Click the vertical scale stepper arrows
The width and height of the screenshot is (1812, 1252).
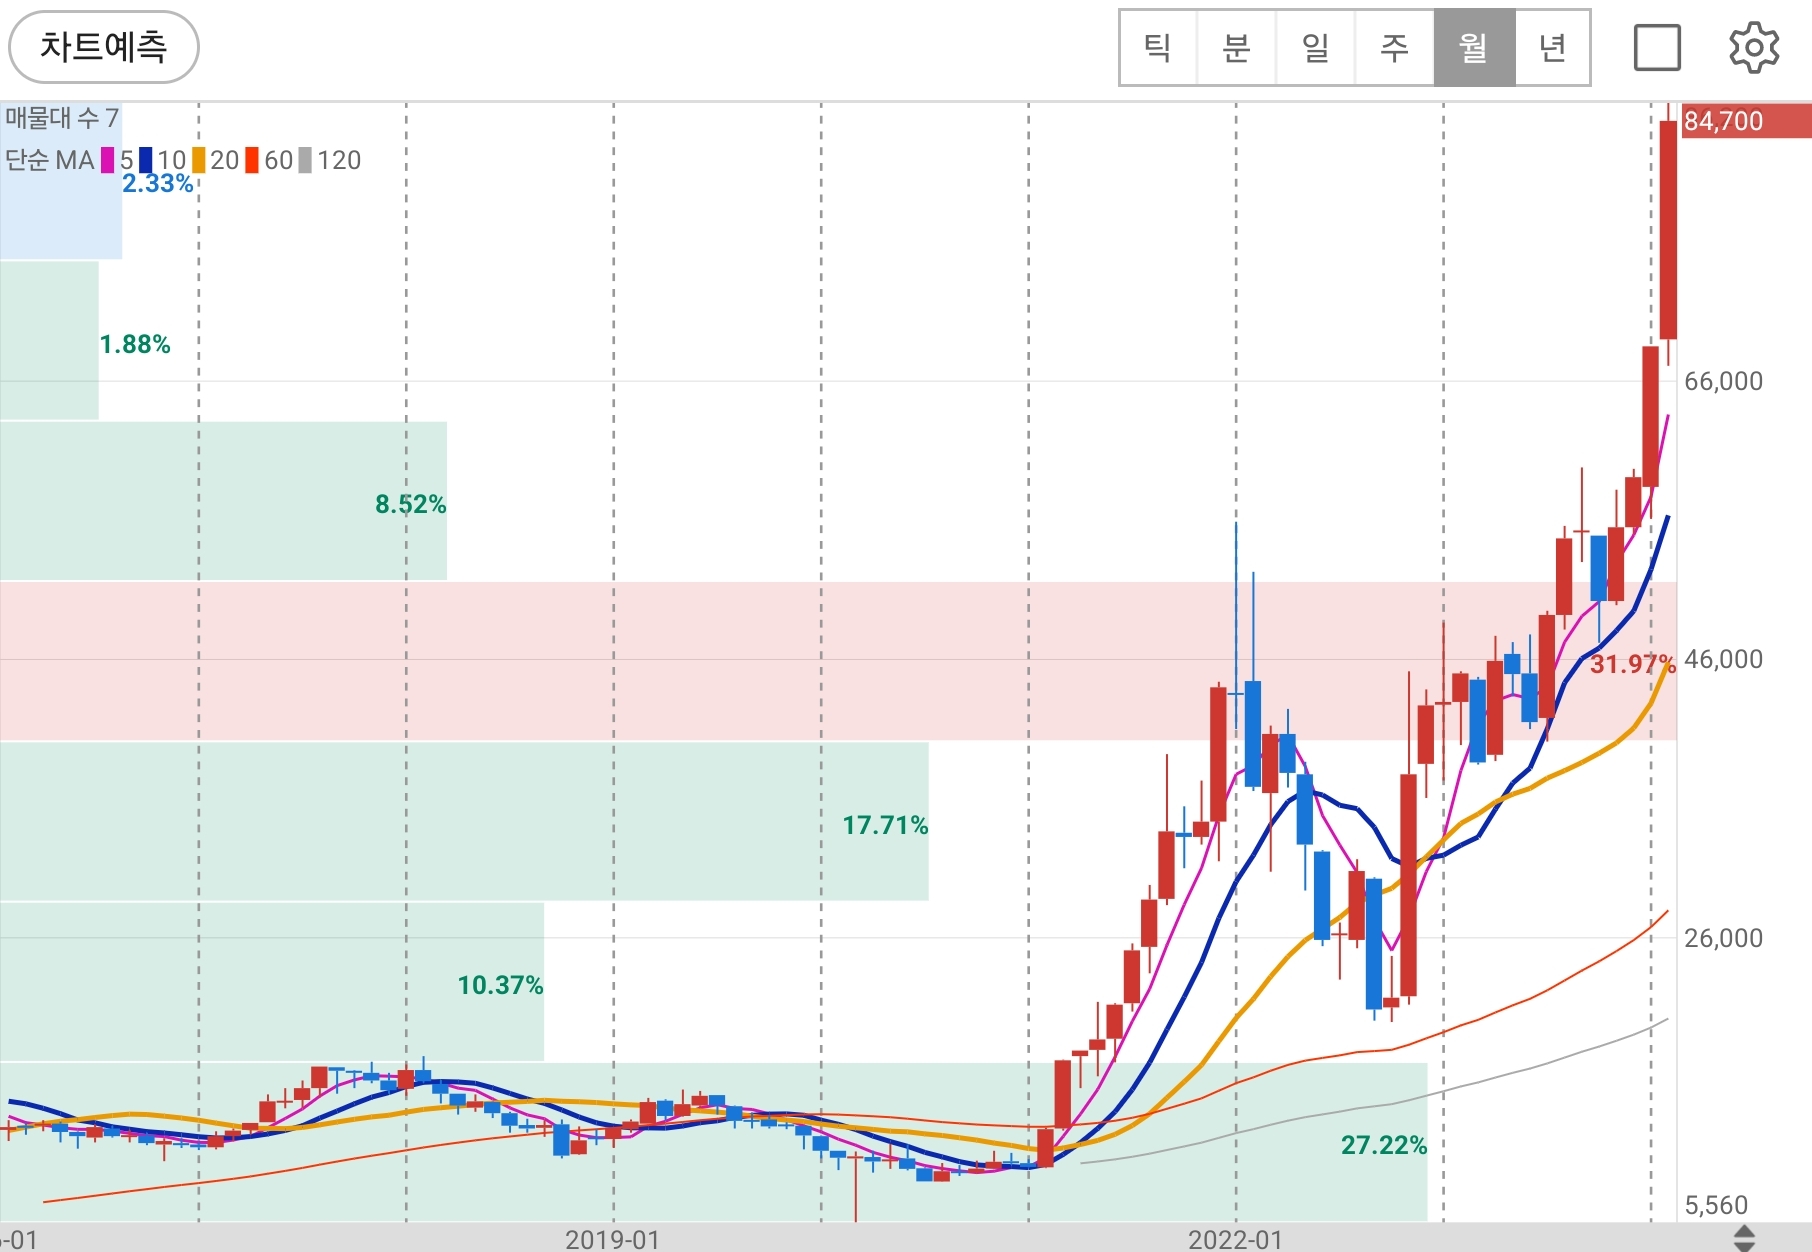tap(1744, 1238)
